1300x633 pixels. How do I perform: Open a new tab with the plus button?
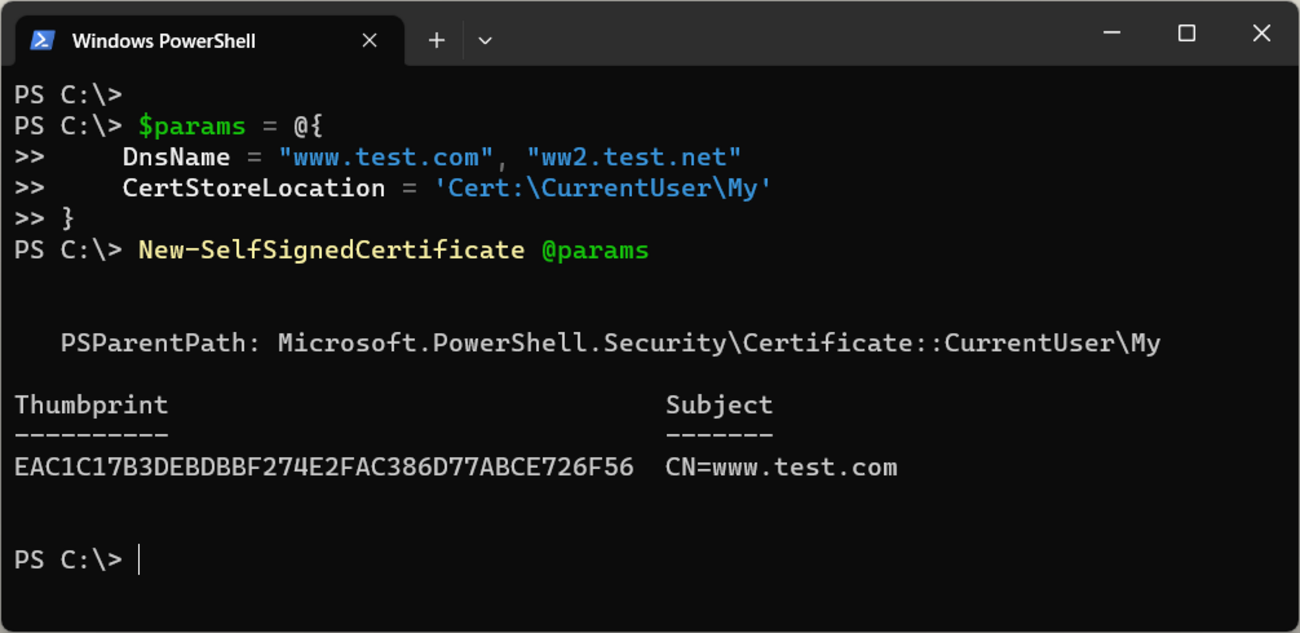pos(436,40)
